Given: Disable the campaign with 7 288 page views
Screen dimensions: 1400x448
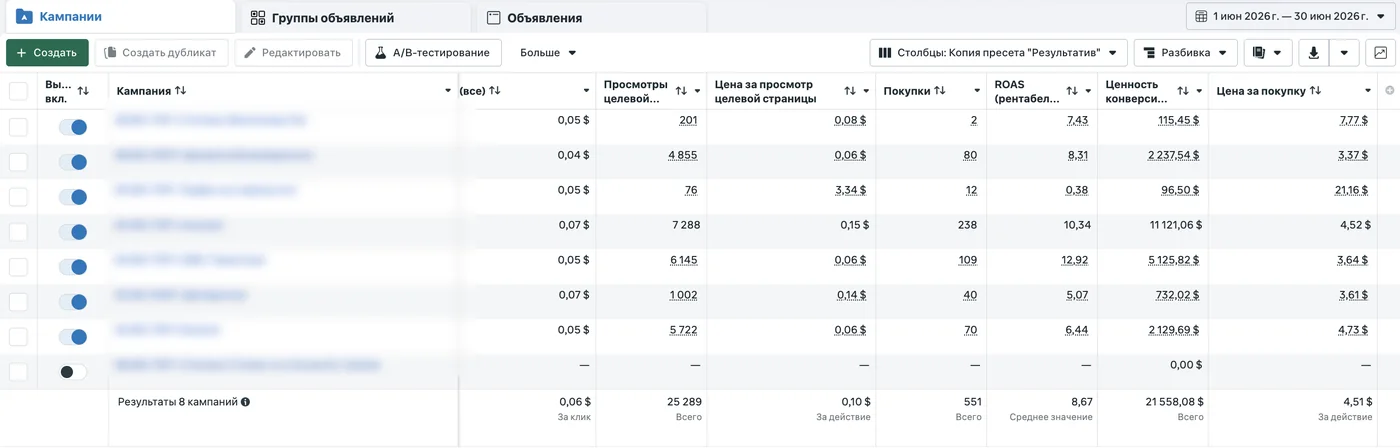Looking at the screenshot, I should click(73, 232).
